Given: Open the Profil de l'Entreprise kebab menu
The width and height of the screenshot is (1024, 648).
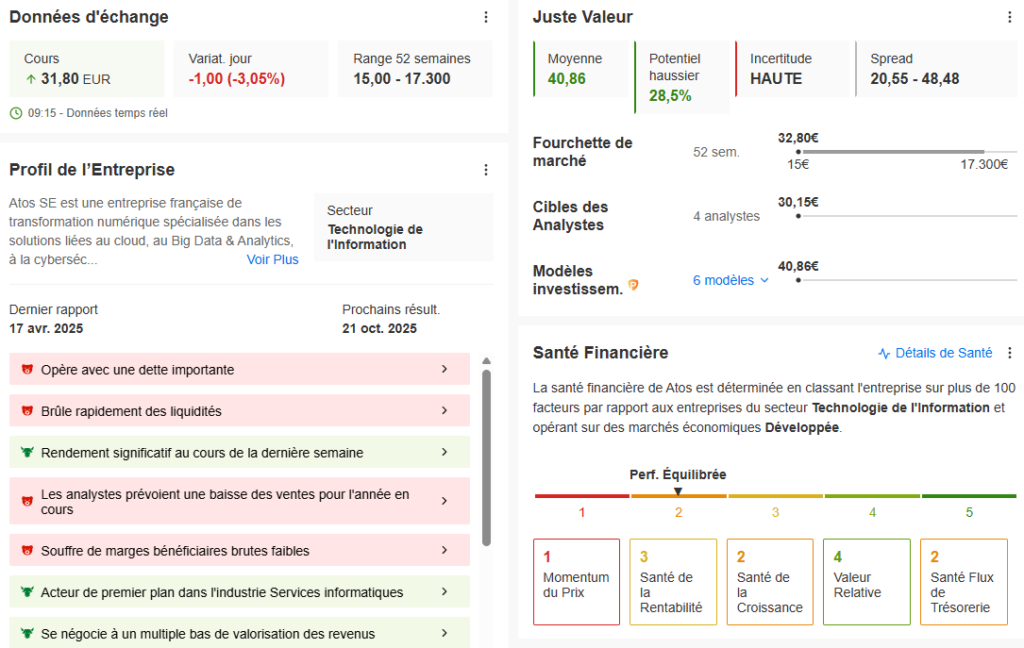Looking at the screenshot, I should pyautogui.click(x=486, y=170).
